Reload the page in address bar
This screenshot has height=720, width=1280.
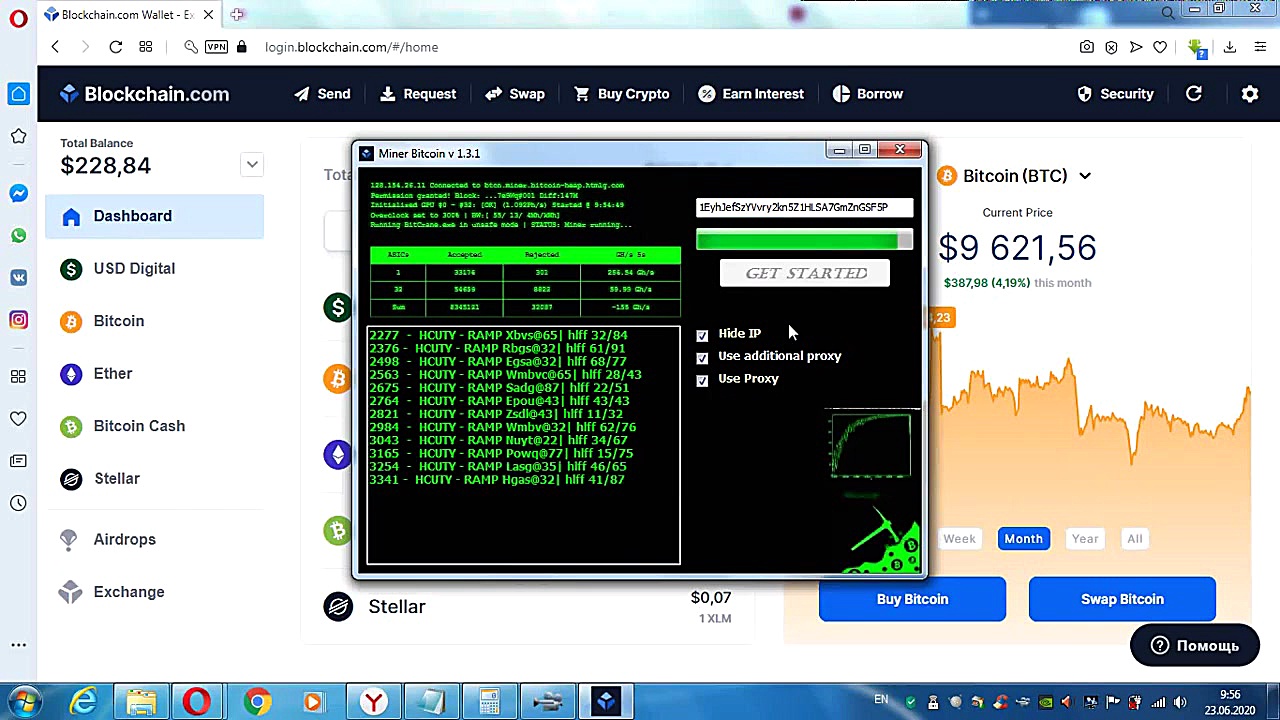pos(116,47)
